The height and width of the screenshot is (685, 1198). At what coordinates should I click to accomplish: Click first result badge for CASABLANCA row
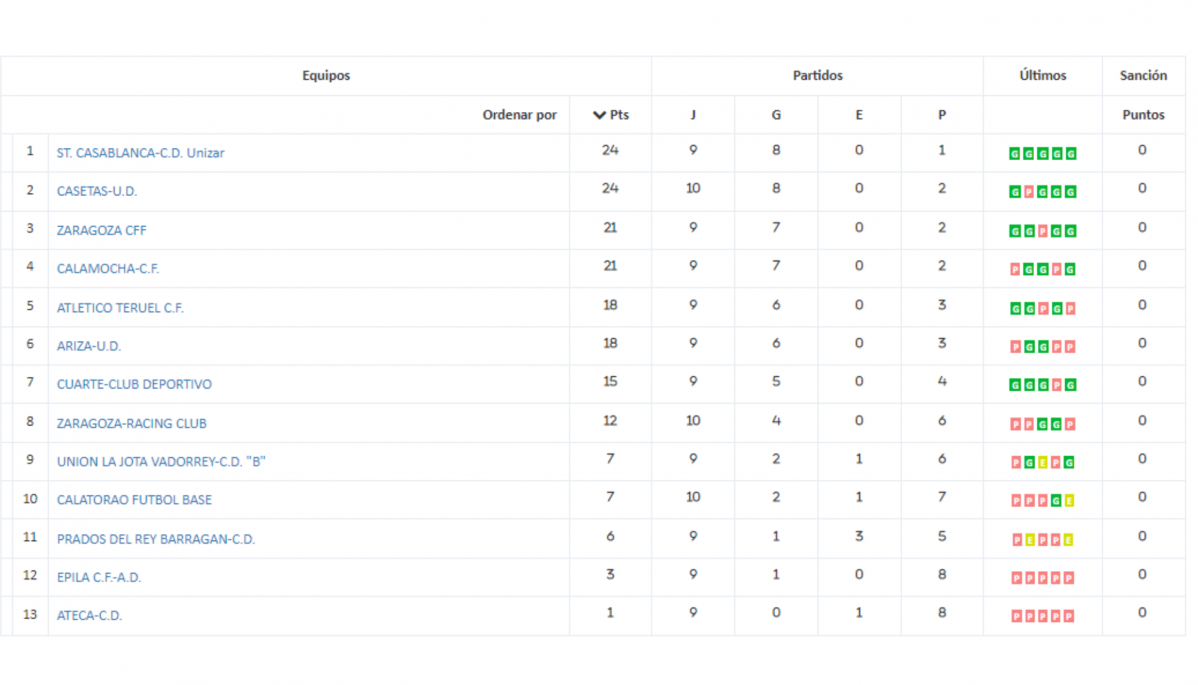tap(1015, 154)
